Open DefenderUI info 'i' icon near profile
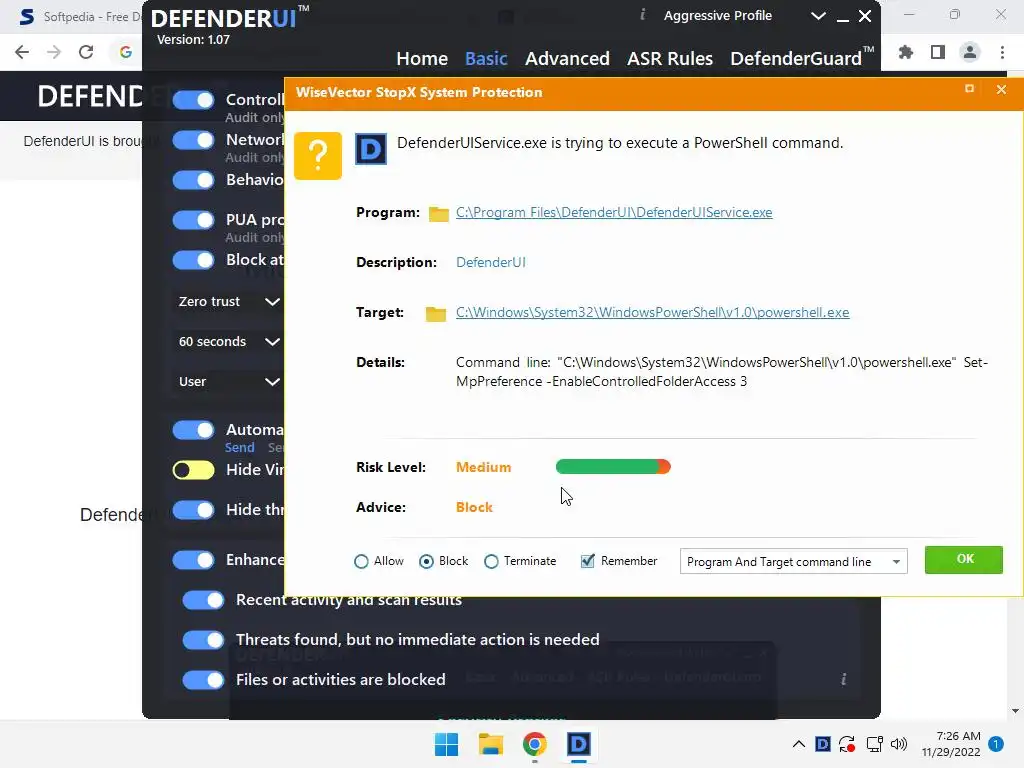Screen dimensions: 1024x768 (642, 15)
